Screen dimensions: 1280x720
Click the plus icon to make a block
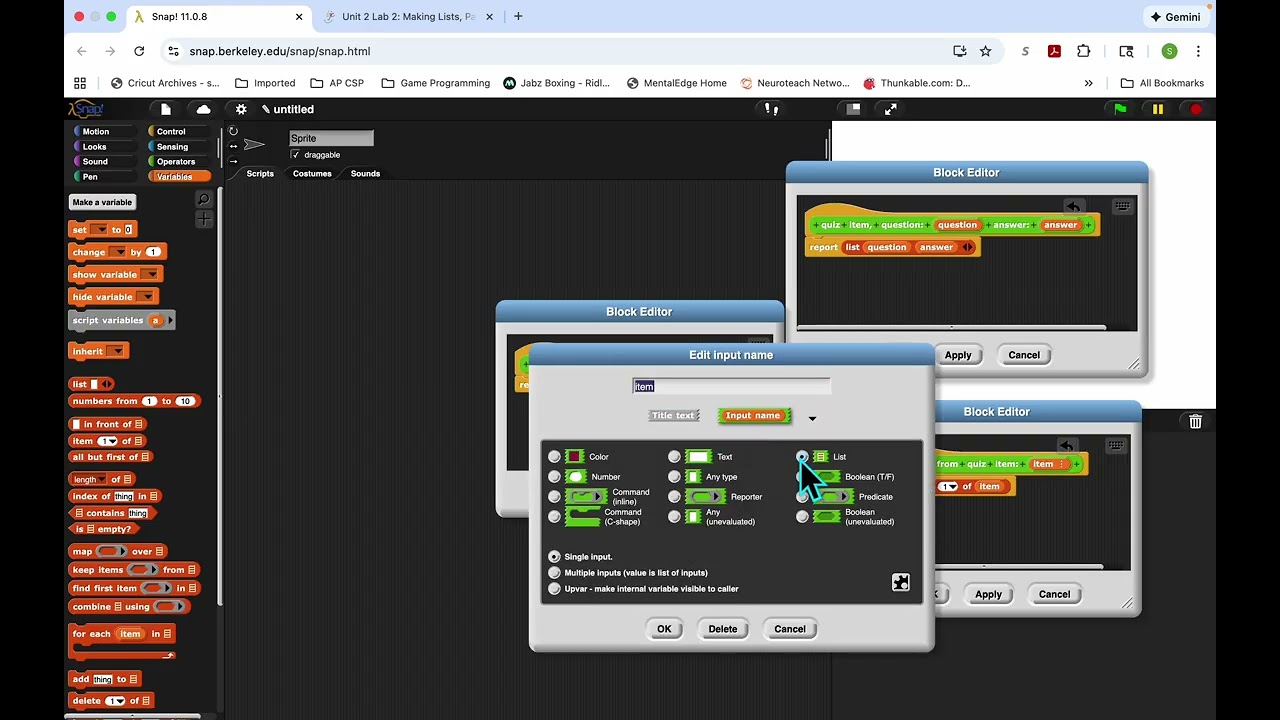pos(204,219)
